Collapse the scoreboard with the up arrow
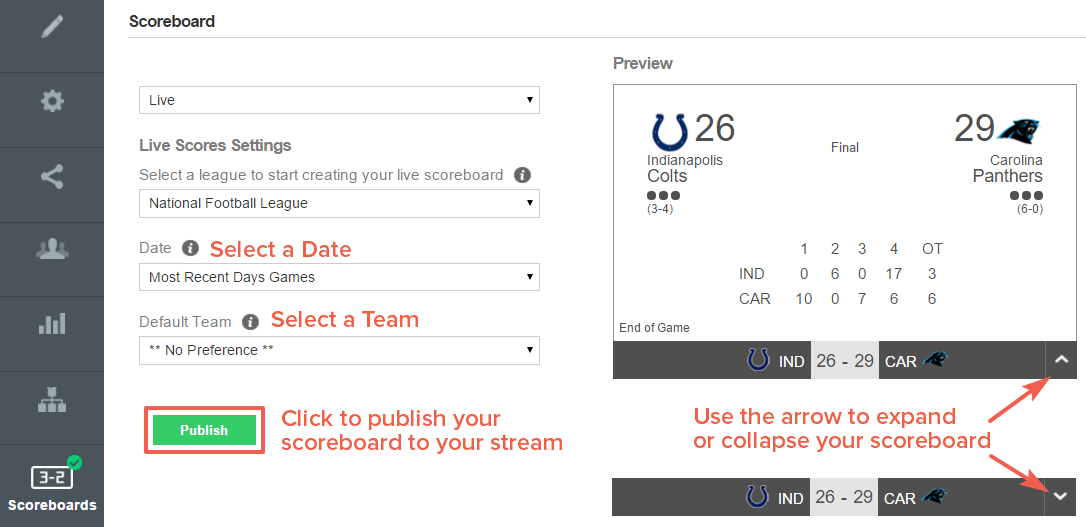Image resolution: width=1086 pixels, height=527 pixels. [1061, 360]
